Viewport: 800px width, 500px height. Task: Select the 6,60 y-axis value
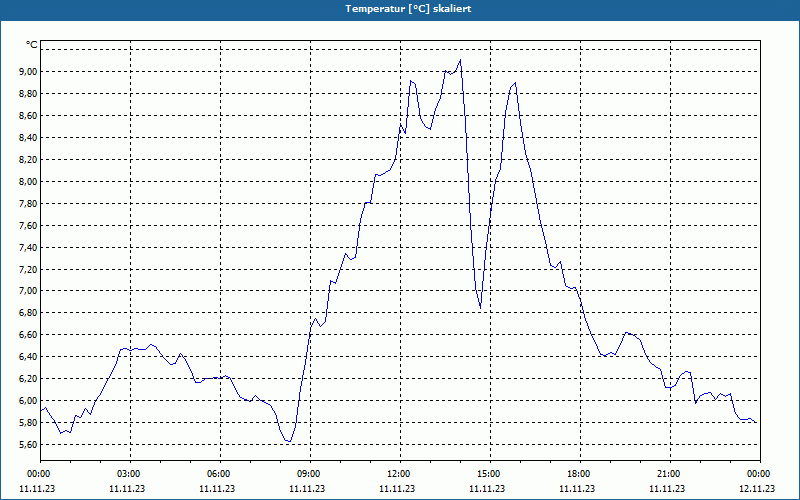(28, 335)
